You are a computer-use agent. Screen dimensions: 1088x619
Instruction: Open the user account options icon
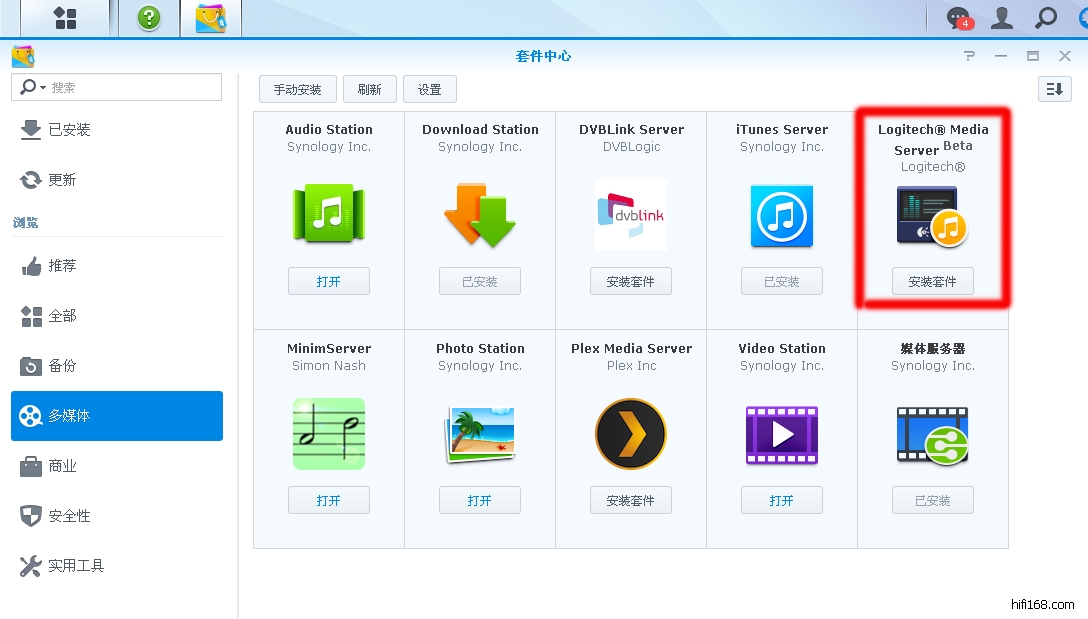coord(1001,18)
